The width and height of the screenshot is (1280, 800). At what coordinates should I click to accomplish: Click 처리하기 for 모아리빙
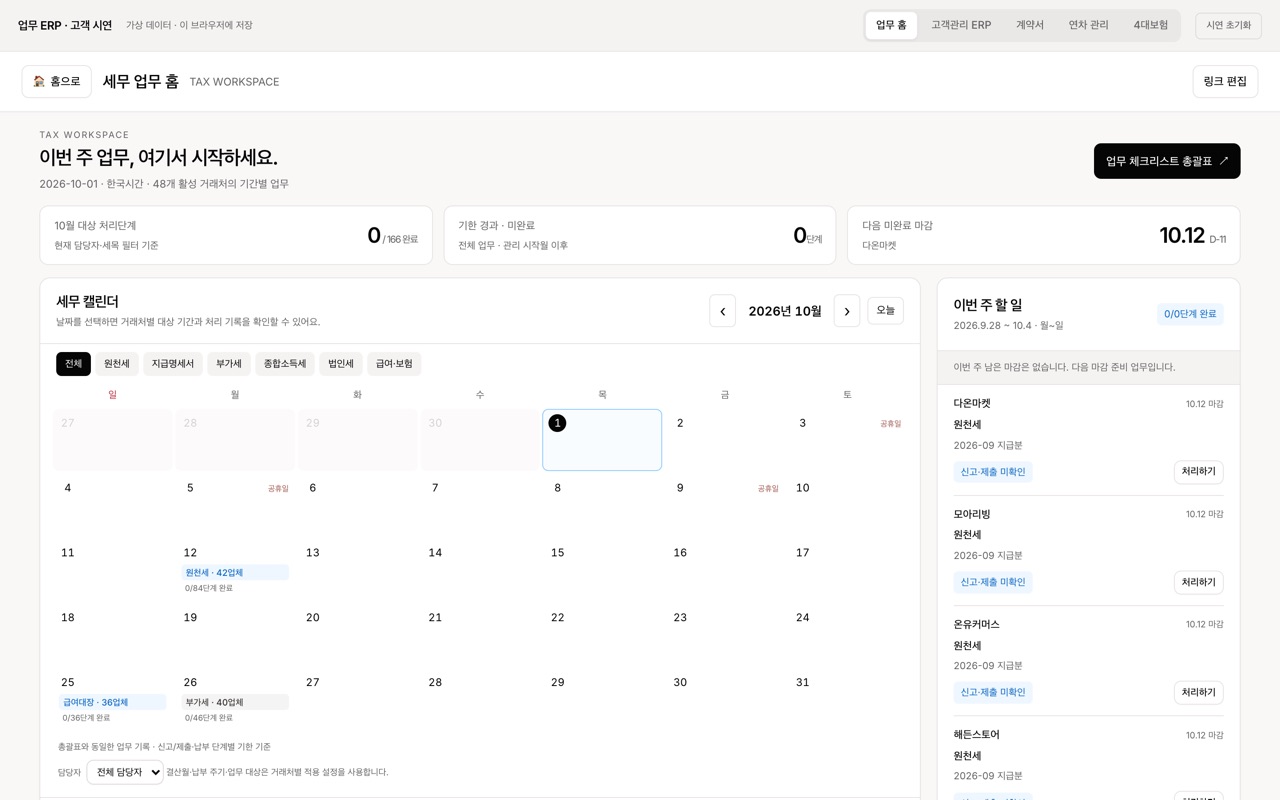[1199, 582]
